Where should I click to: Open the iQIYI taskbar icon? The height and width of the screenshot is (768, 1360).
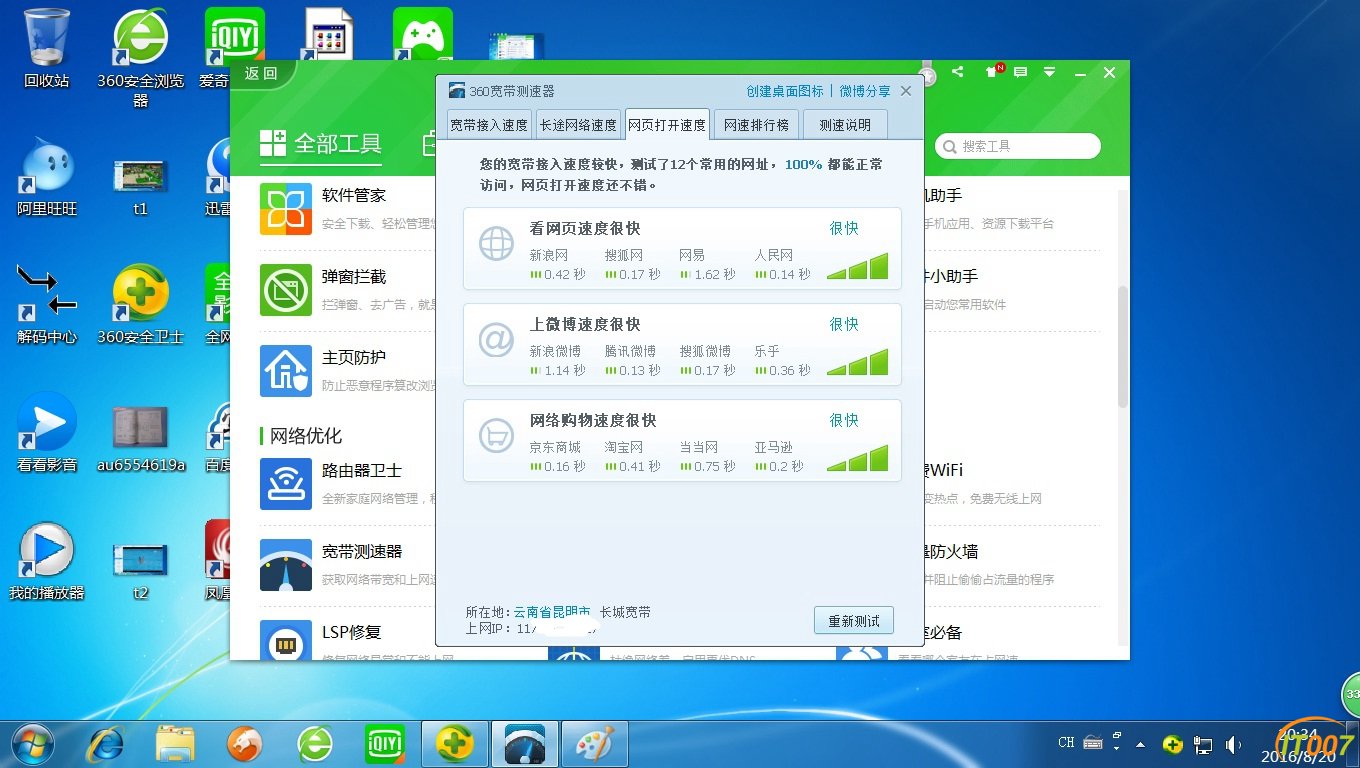(x=385, y=744)
